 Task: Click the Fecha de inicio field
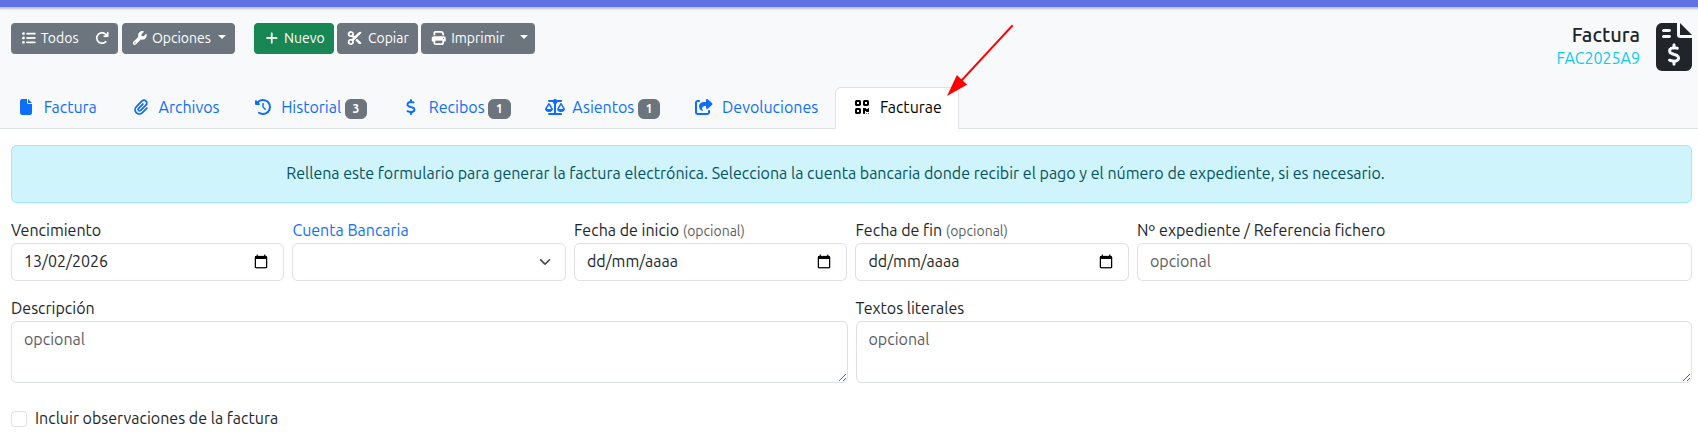point(710,262)
